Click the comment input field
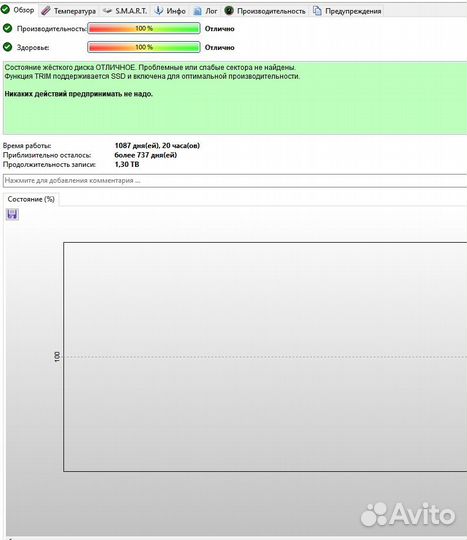Viewport: 467px width, 540px height. [x=235, y=180]
